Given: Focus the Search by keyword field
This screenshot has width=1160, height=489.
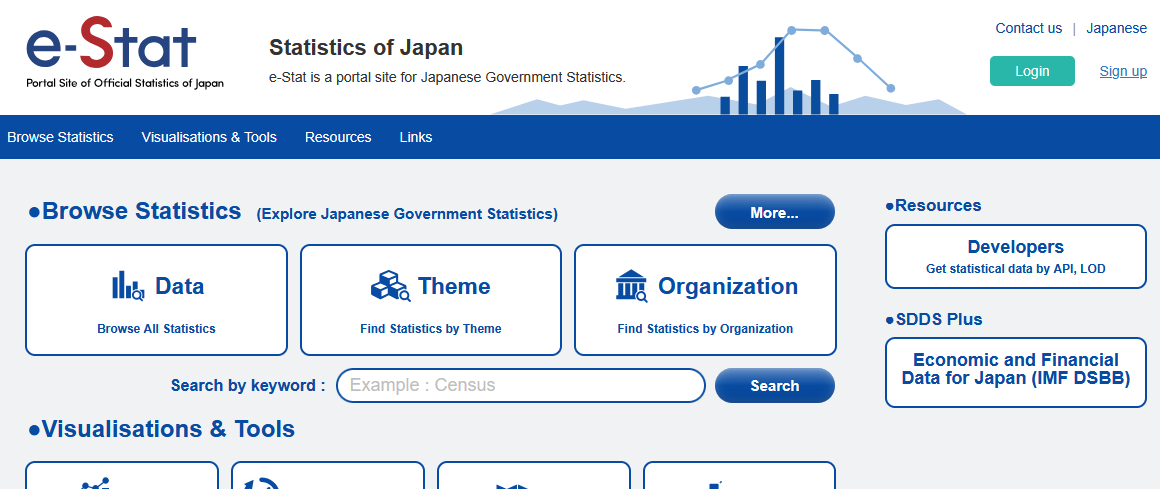Looking at the screenshot, I should coord(520,385).
